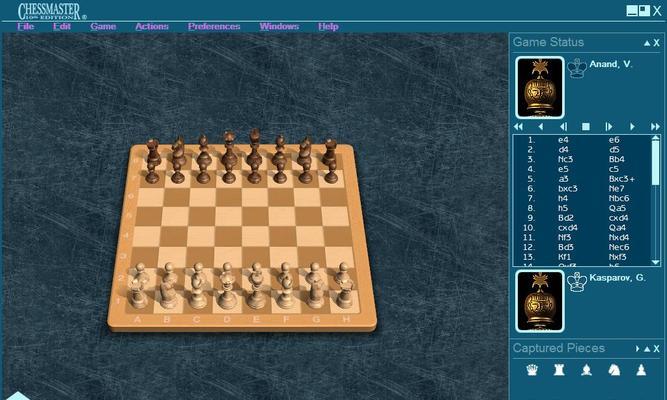Image resolution: width=667 pixels, height=400 pixels.
Task: Collapse the Game Status panel
Action: tap(647, 43)
